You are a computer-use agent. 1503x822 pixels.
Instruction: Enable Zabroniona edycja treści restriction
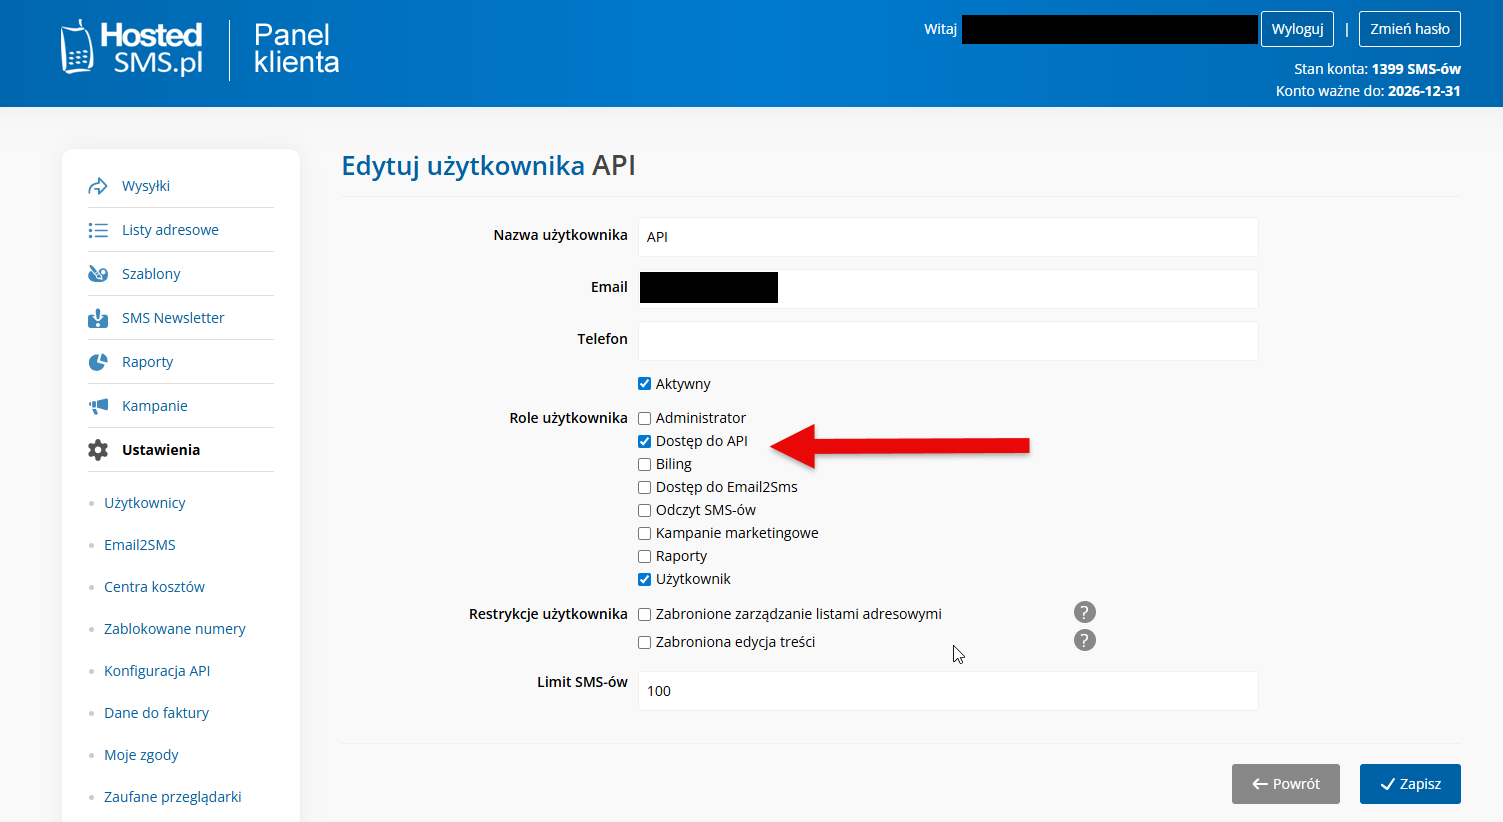pyautogui.click(x=645, y=642)
